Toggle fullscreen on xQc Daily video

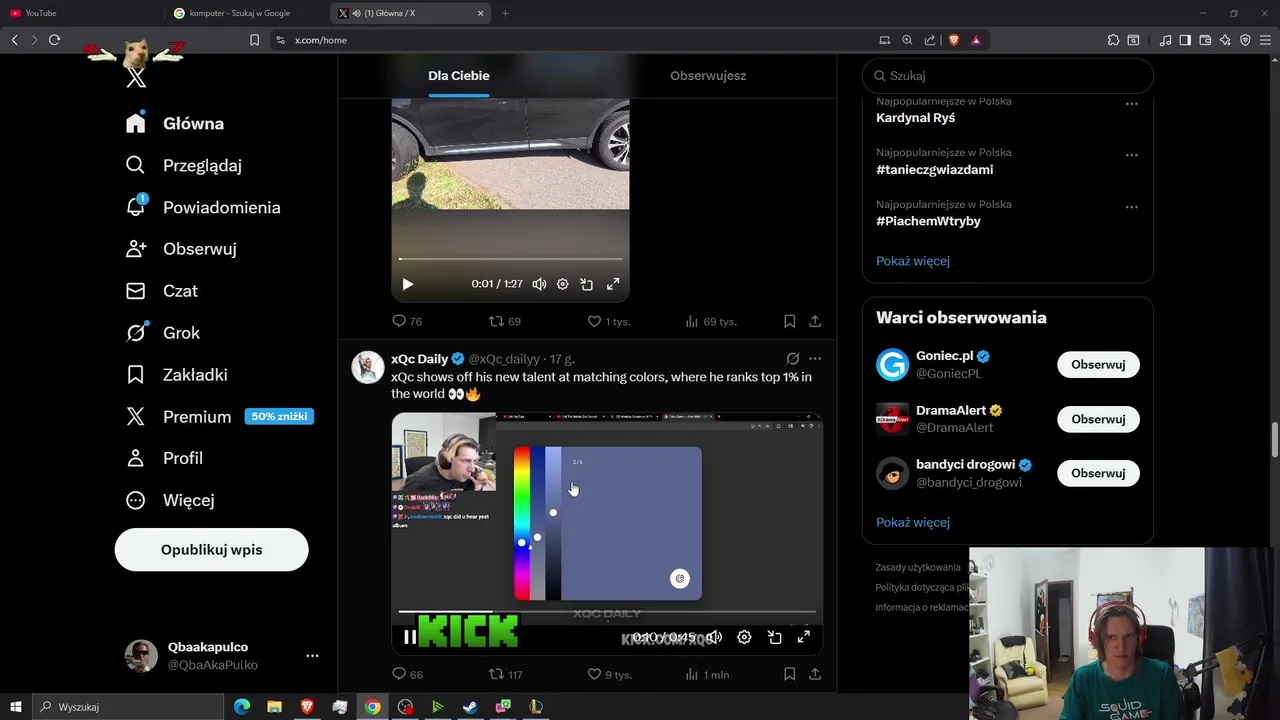[803, 637]
